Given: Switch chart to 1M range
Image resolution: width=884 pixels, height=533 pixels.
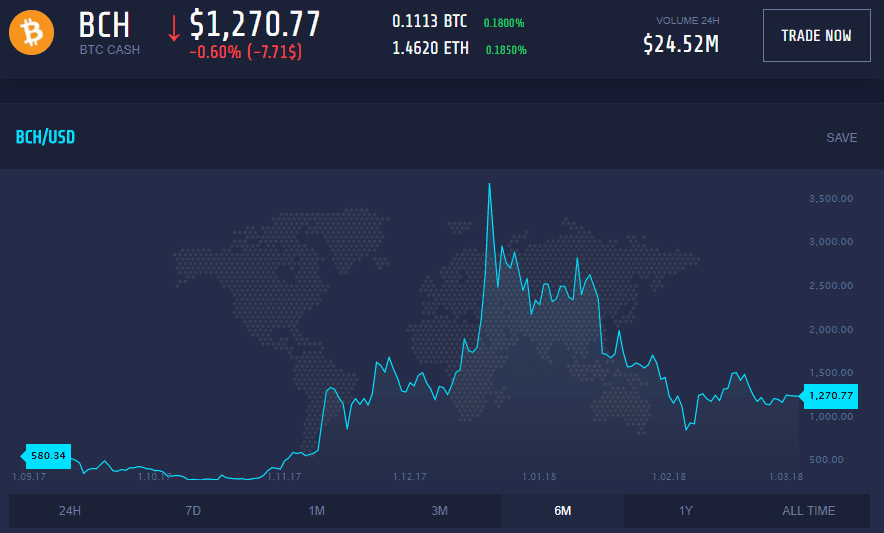Looking at the screenshot, I should (x=316, y=510).
